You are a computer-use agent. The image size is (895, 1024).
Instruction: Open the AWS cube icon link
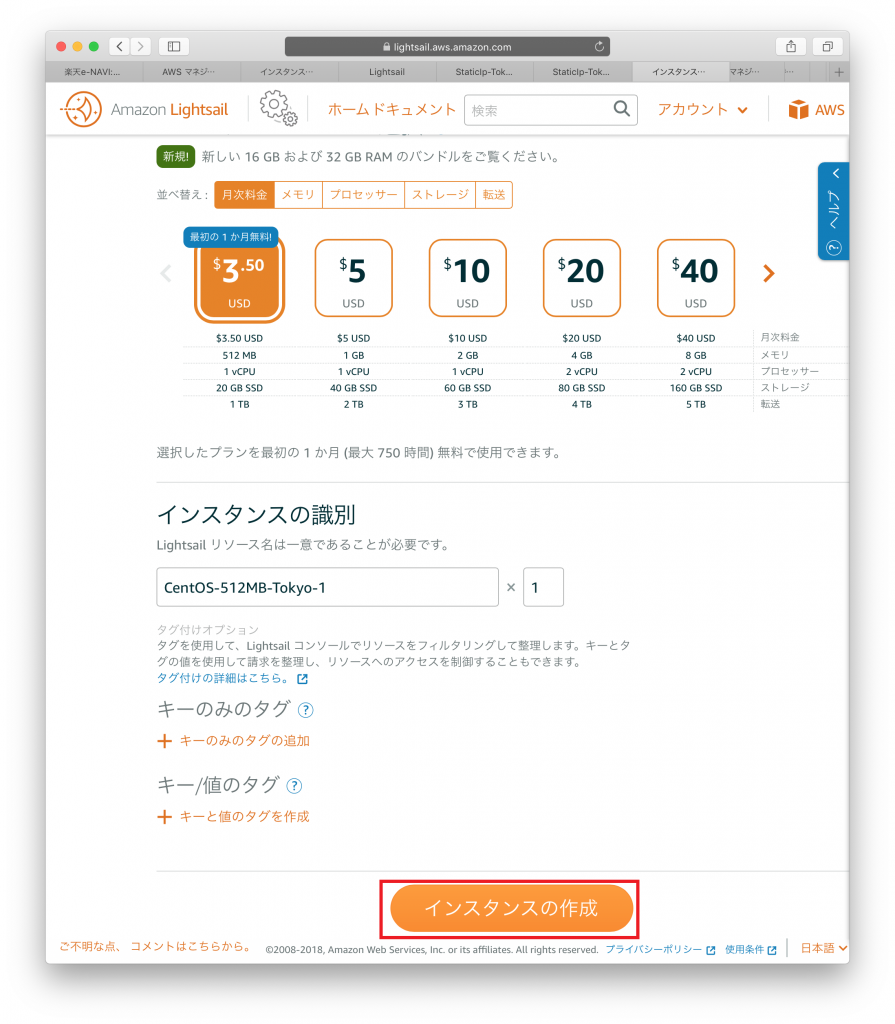(798, 110)
